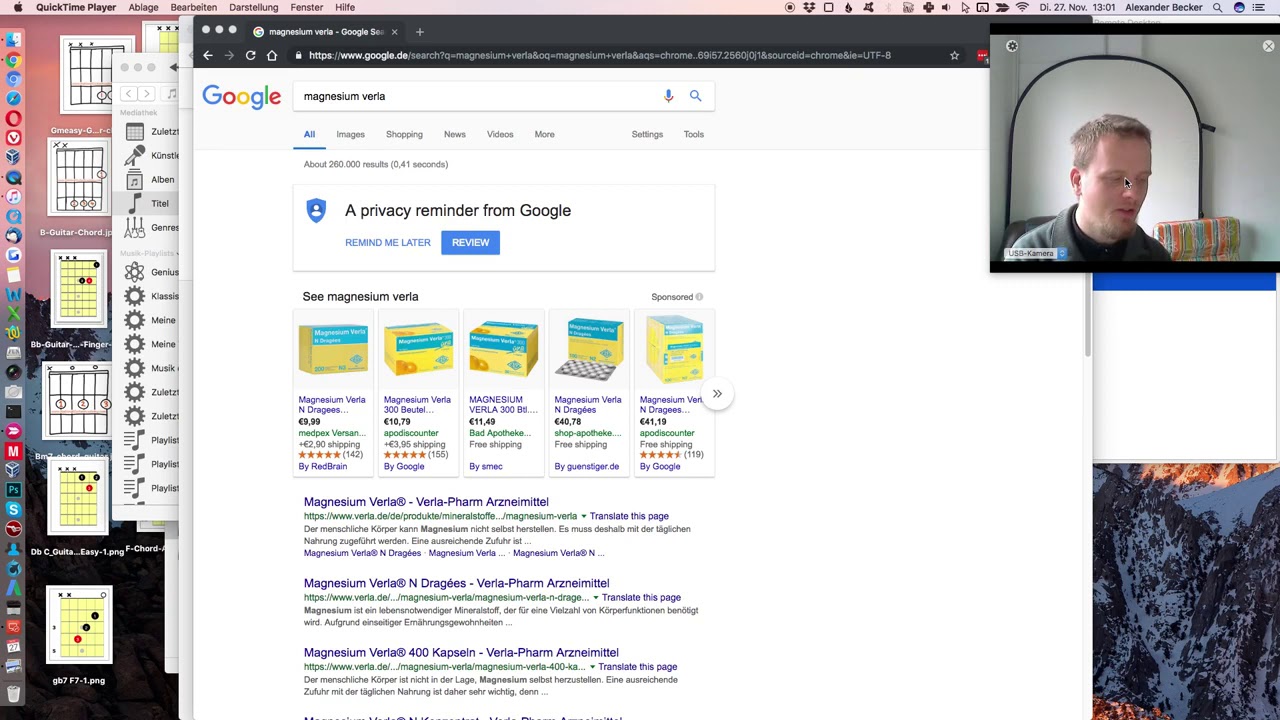Open the Fenster menu in menu bar
1280x720 pixels.
coord(307,7)
